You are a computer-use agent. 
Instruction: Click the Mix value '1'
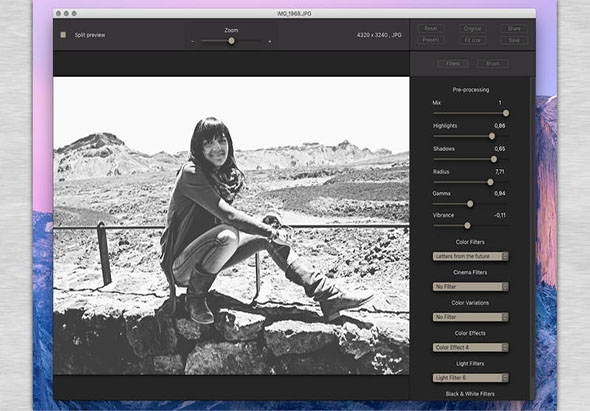click(x=500, y=103)
